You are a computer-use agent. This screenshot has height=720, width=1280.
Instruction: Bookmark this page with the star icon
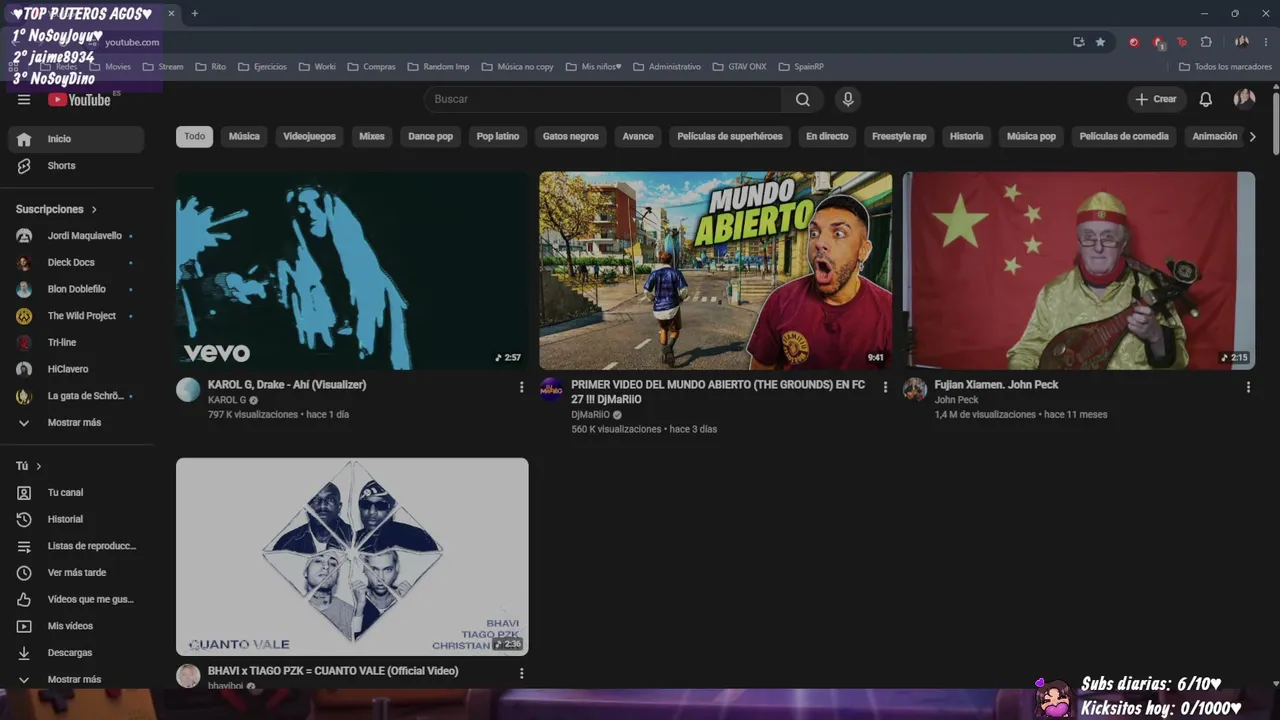point(1100,42)
